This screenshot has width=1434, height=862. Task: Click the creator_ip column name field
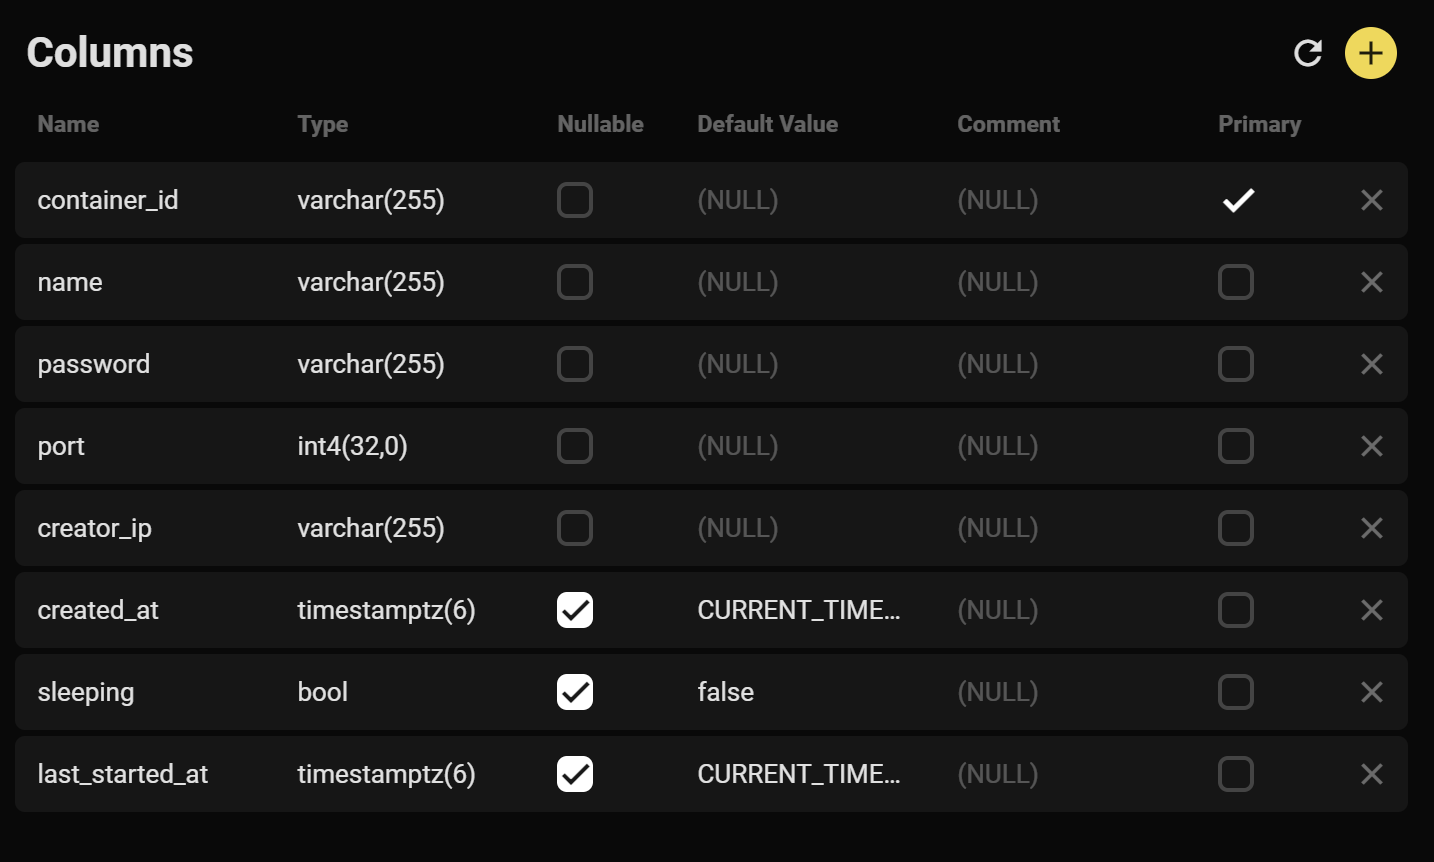click(95, 528)
